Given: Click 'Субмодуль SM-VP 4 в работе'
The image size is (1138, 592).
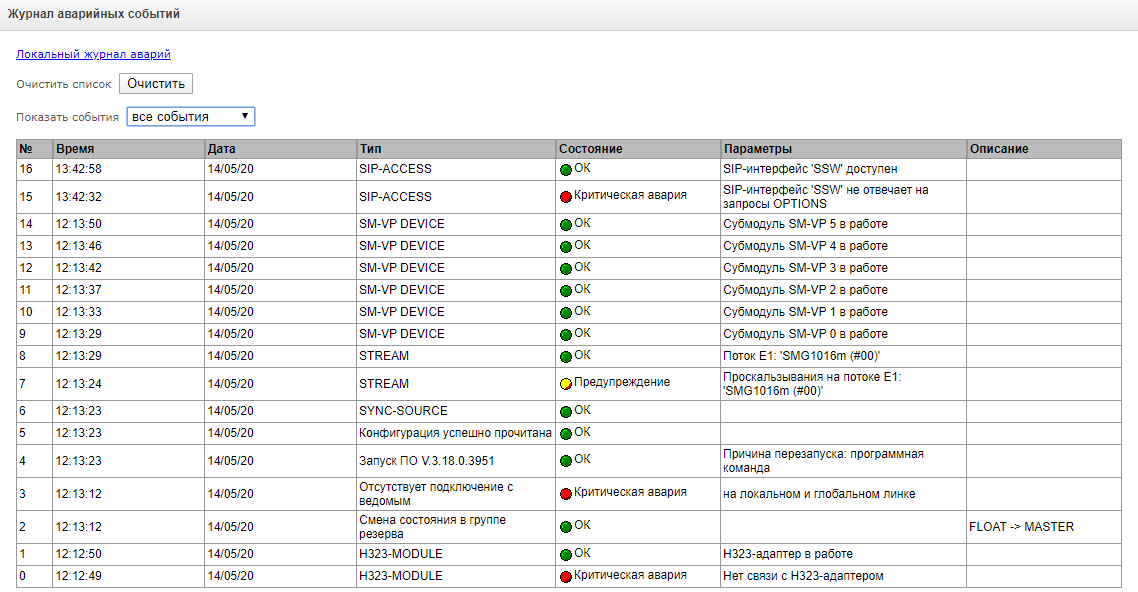Looking at the screenshot, I should point(805,246).
